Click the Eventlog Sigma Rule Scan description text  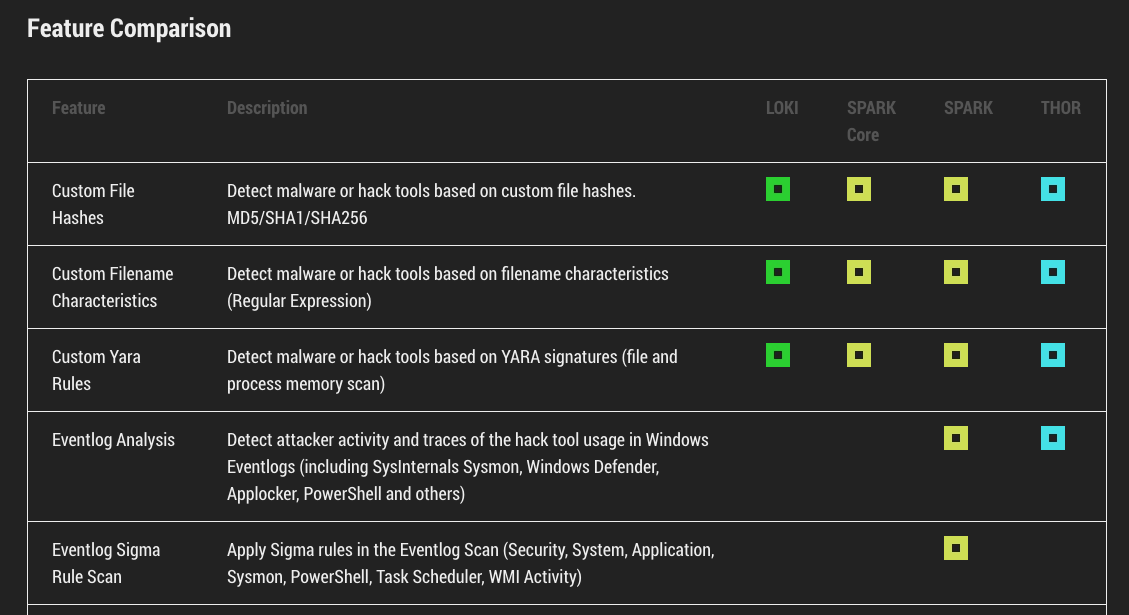click(470, 563)
